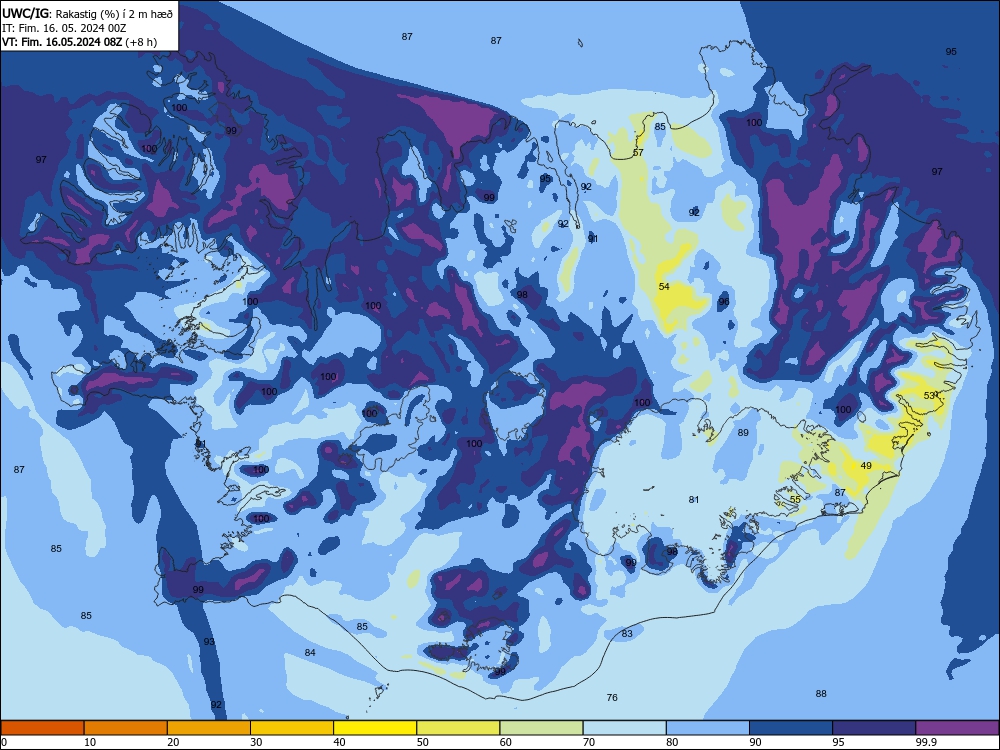Click the 90–95 medium blue legend swatch
The height and width of the screenshot is (750, 1000).
coord(791,728)
